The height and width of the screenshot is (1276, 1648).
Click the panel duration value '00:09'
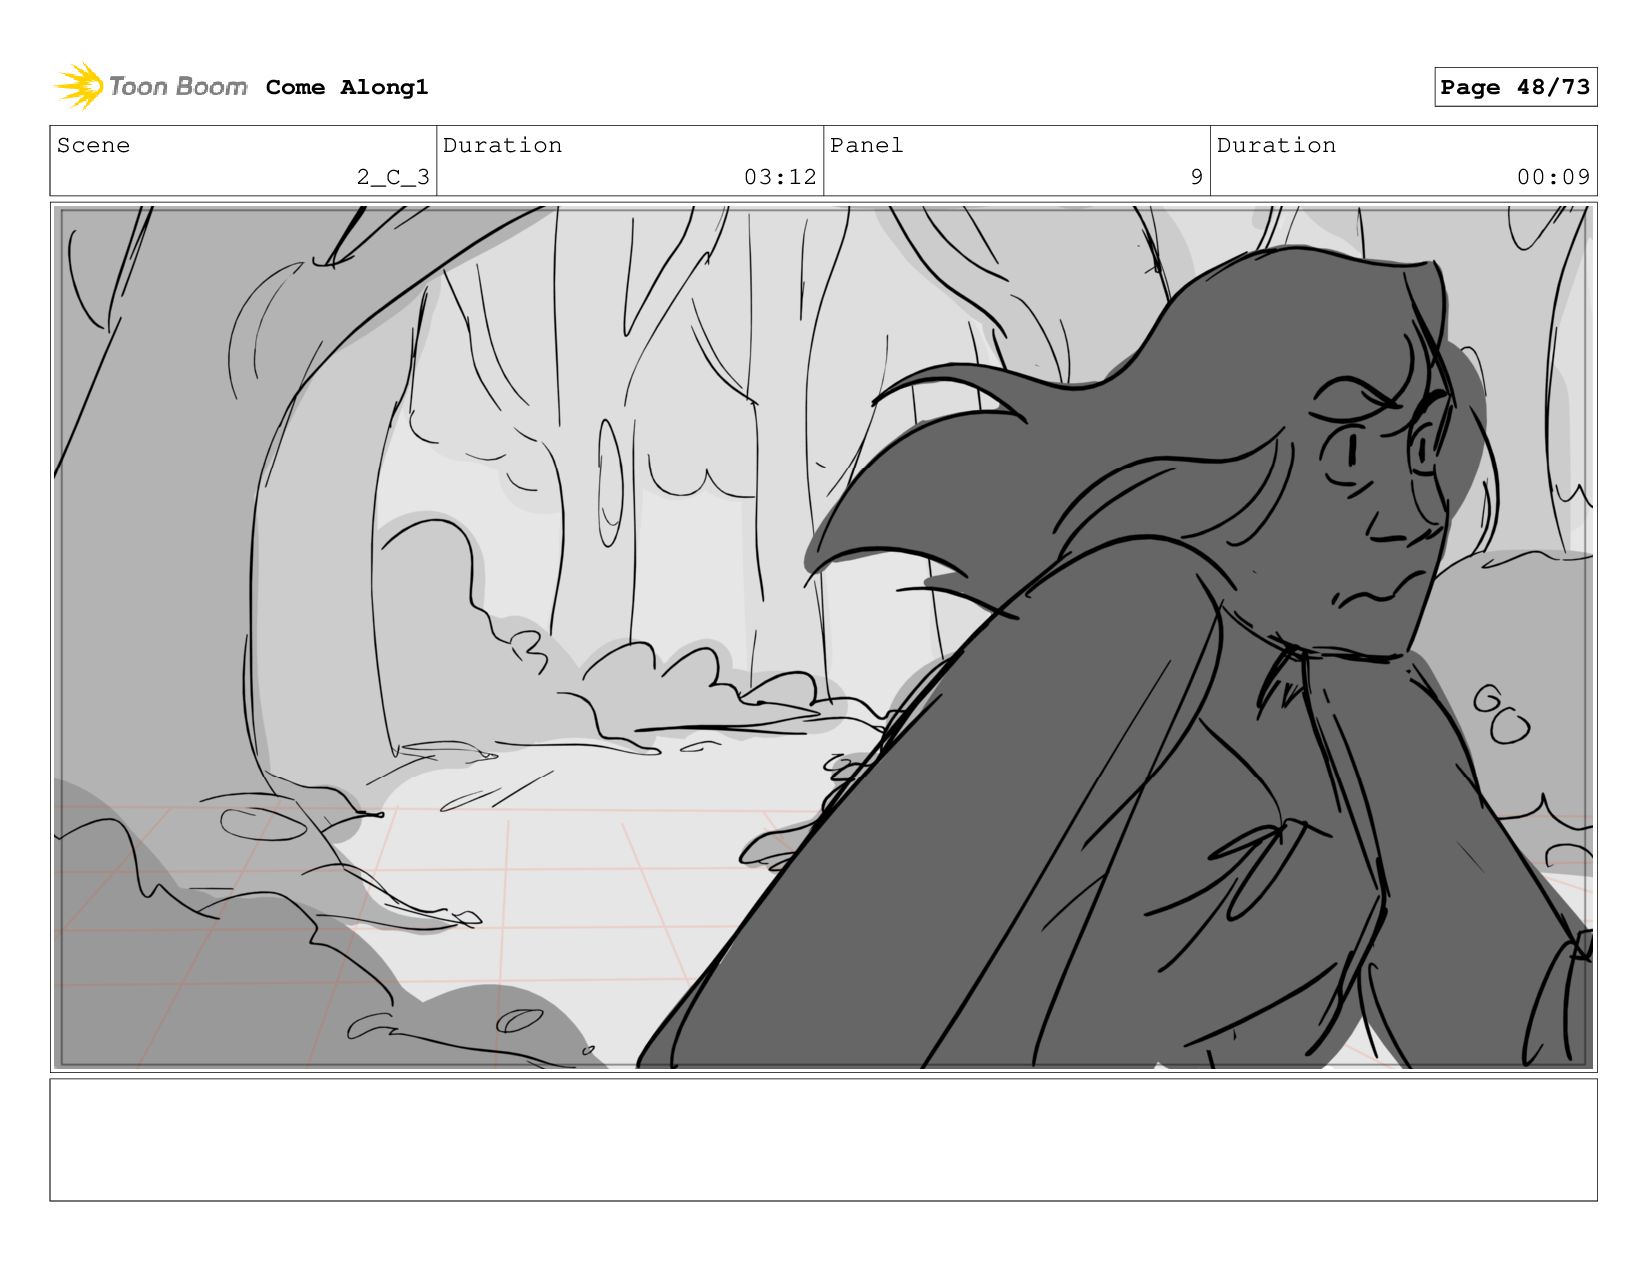[1553, 177]
